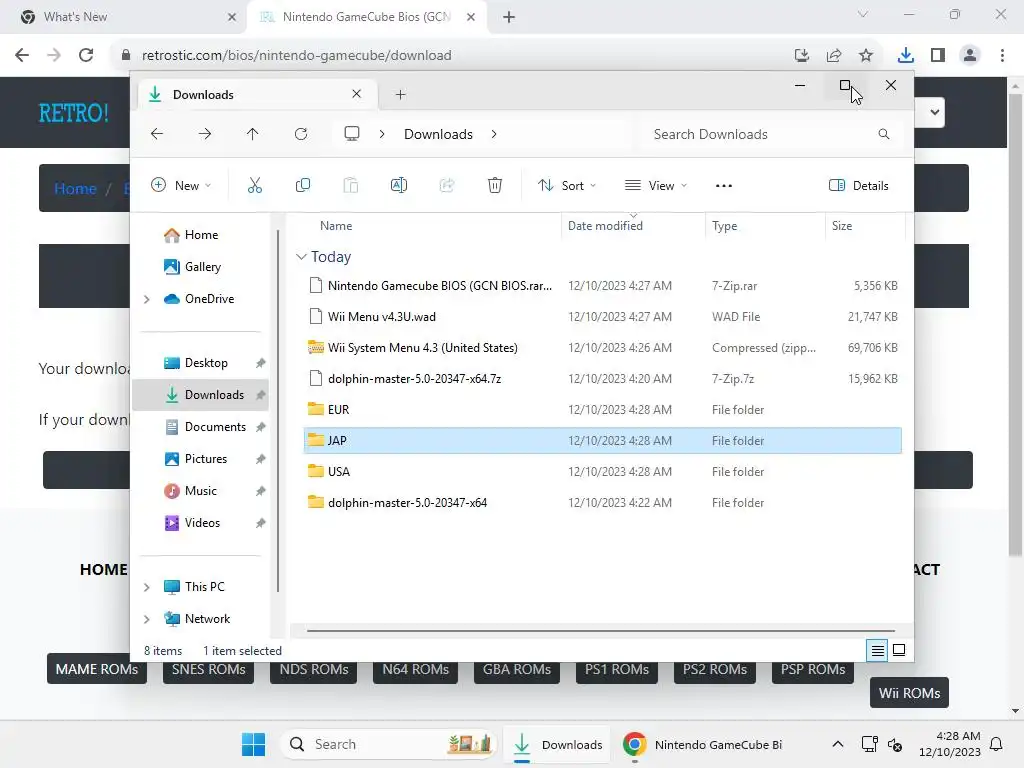1024x768 pixels.
Task: Add a new Explorer tab
Action: [x=400, y=95]
